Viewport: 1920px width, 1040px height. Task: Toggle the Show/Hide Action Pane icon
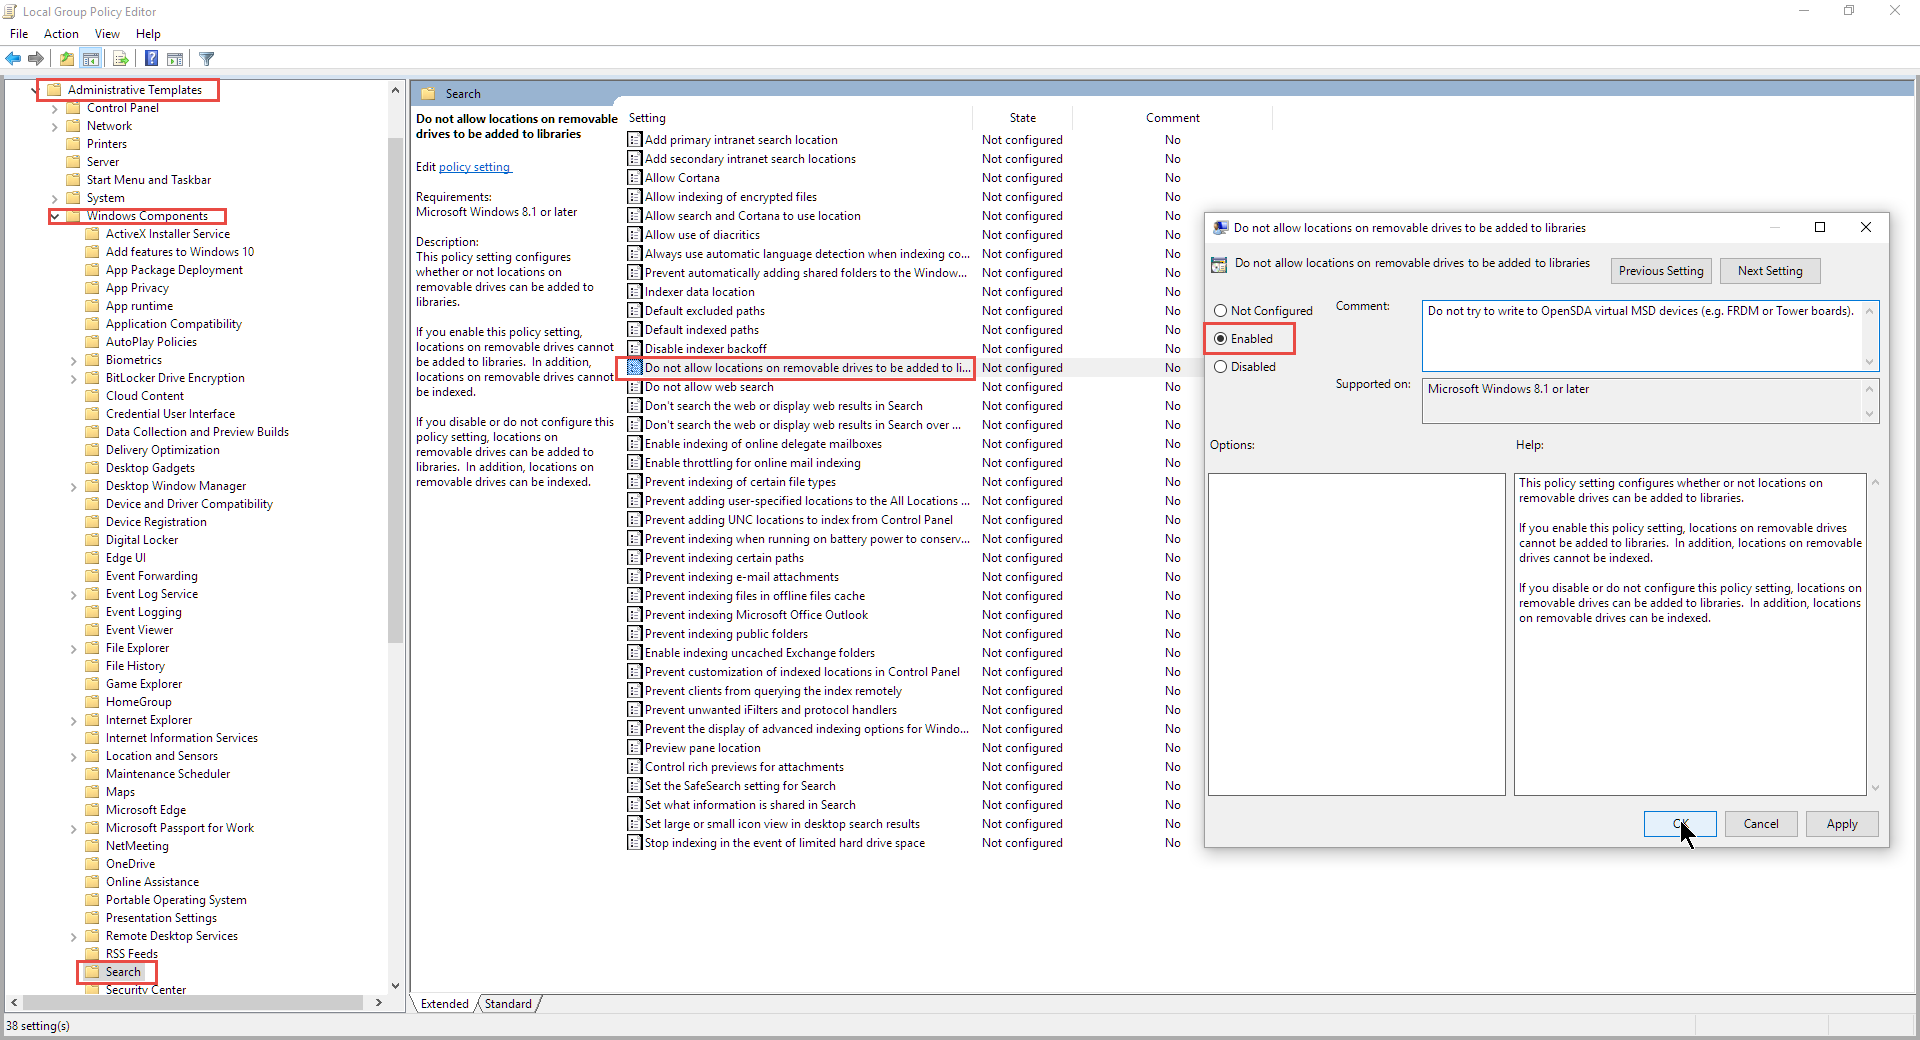click(175, 59)
